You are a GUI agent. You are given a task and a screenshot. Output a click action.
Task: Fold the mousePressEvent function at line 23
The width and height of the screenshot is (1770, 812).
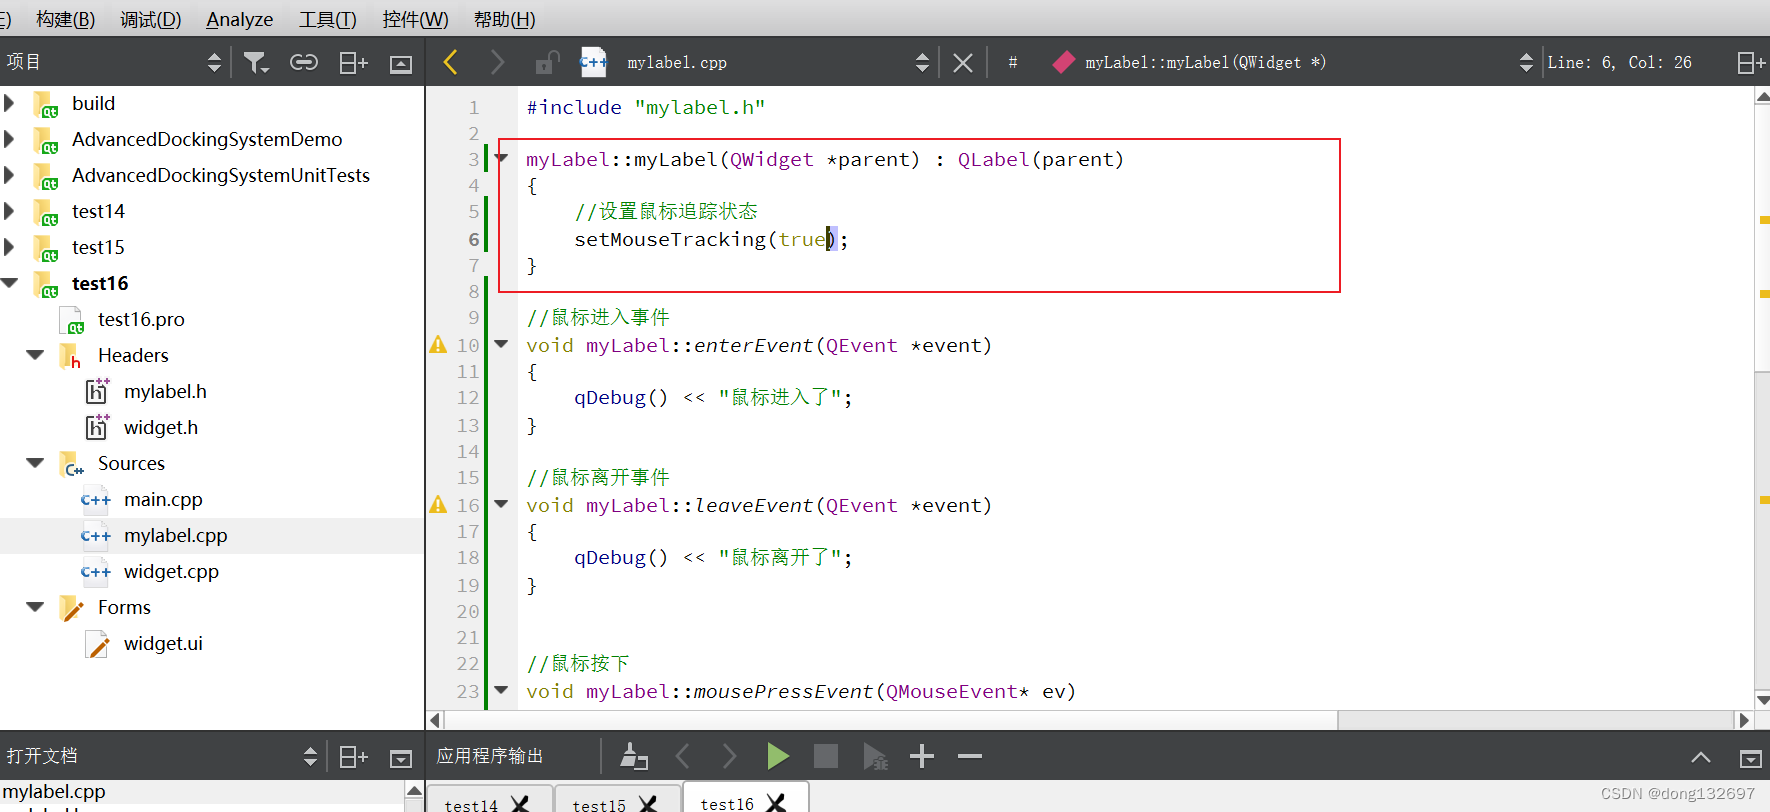tap(502, 690)
